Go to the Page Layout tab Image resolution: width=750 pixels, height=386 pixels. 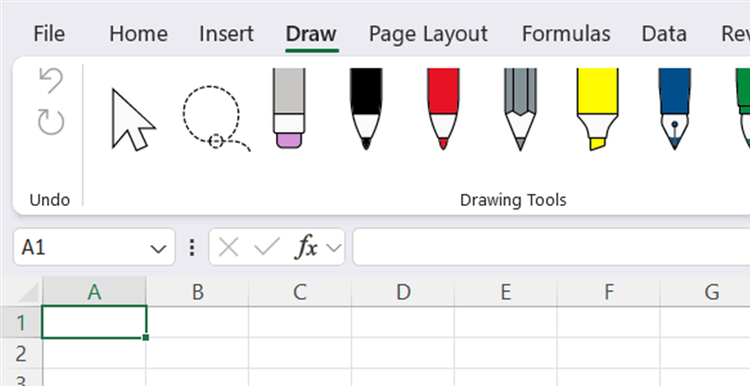(428, 34)
